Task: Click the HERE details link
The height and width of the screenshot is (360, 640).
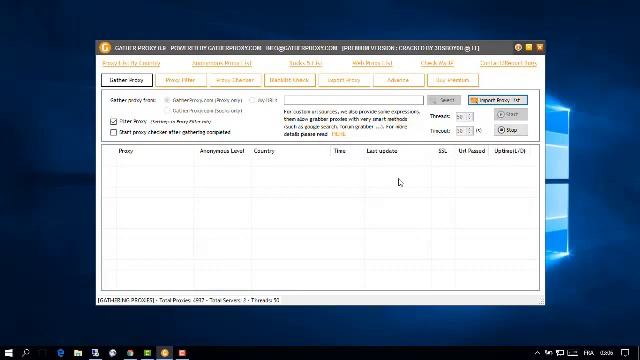Action: pos(338,134)
